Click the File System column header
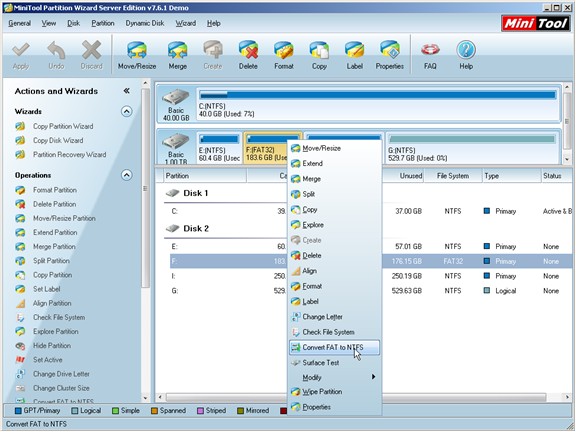 click(x=453, y=176)
